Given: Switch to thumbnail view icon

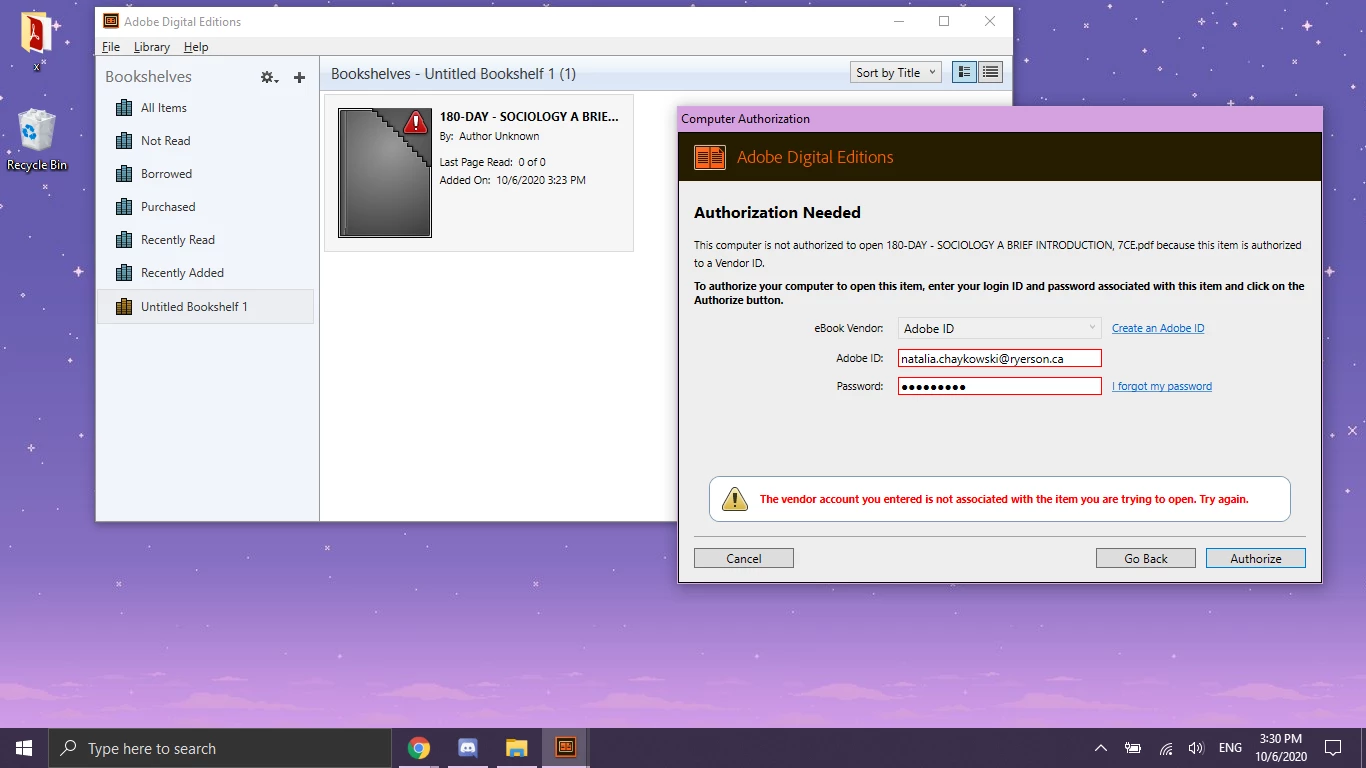Looking at the screenshot, I should click(964, 72).
